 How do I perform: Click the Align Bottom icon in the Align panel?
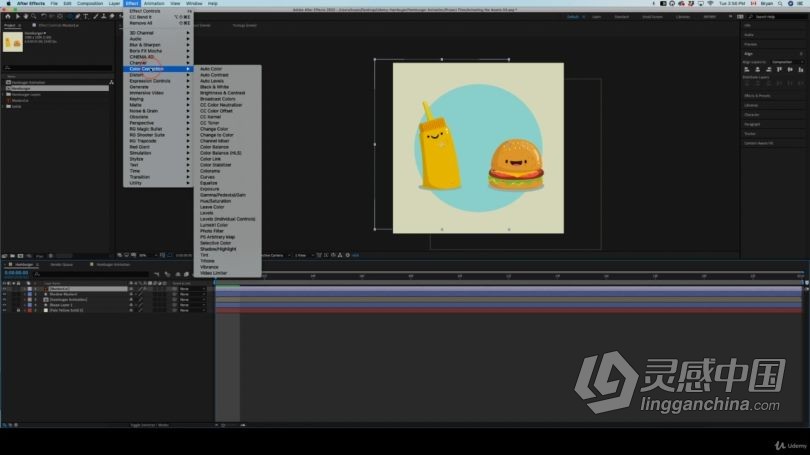click(x=801, y=69)
